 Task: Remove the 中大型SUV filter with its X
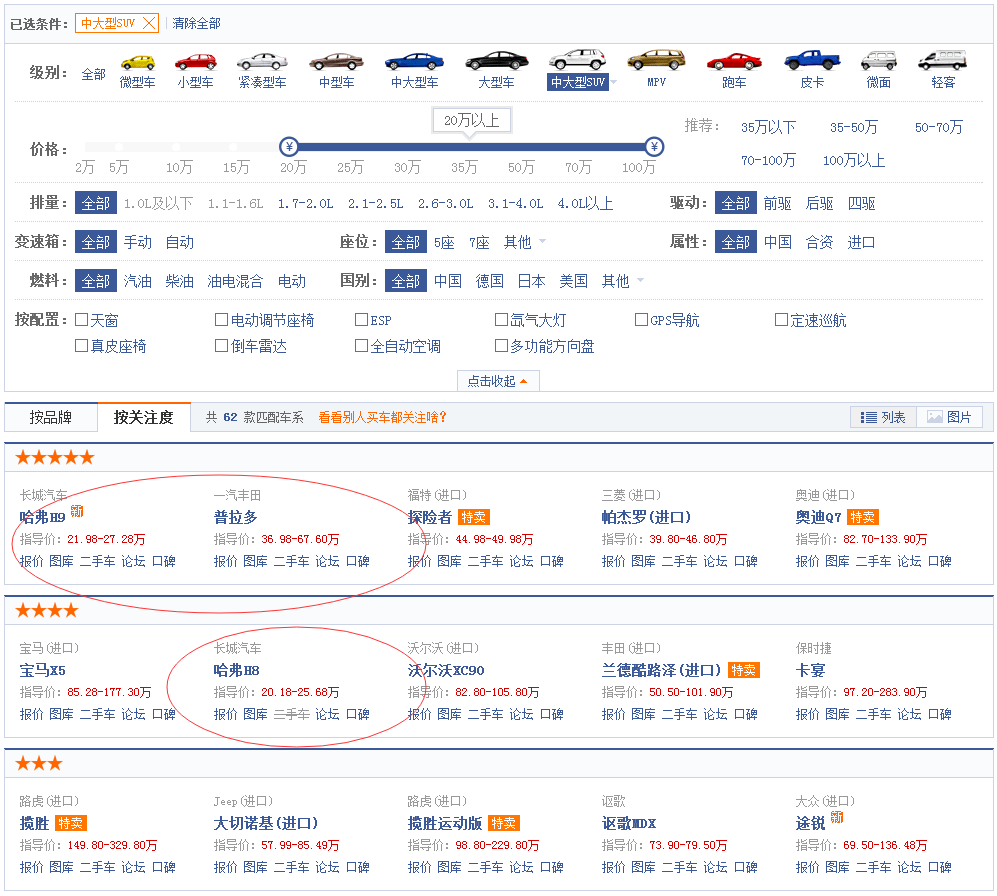pyautogui.click(x=149, y=24)
